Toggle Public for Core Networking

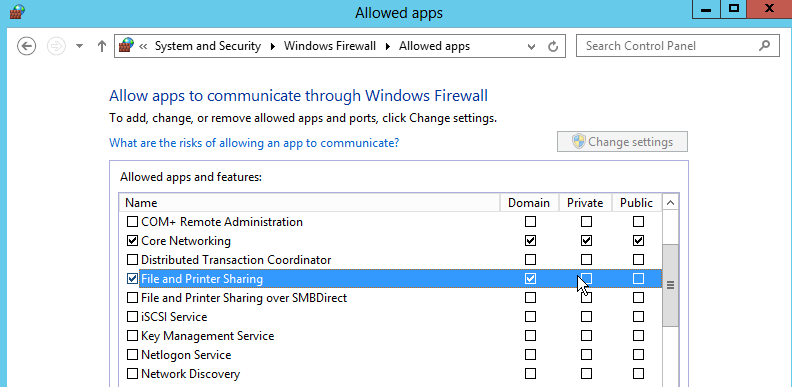click(638, 240)
